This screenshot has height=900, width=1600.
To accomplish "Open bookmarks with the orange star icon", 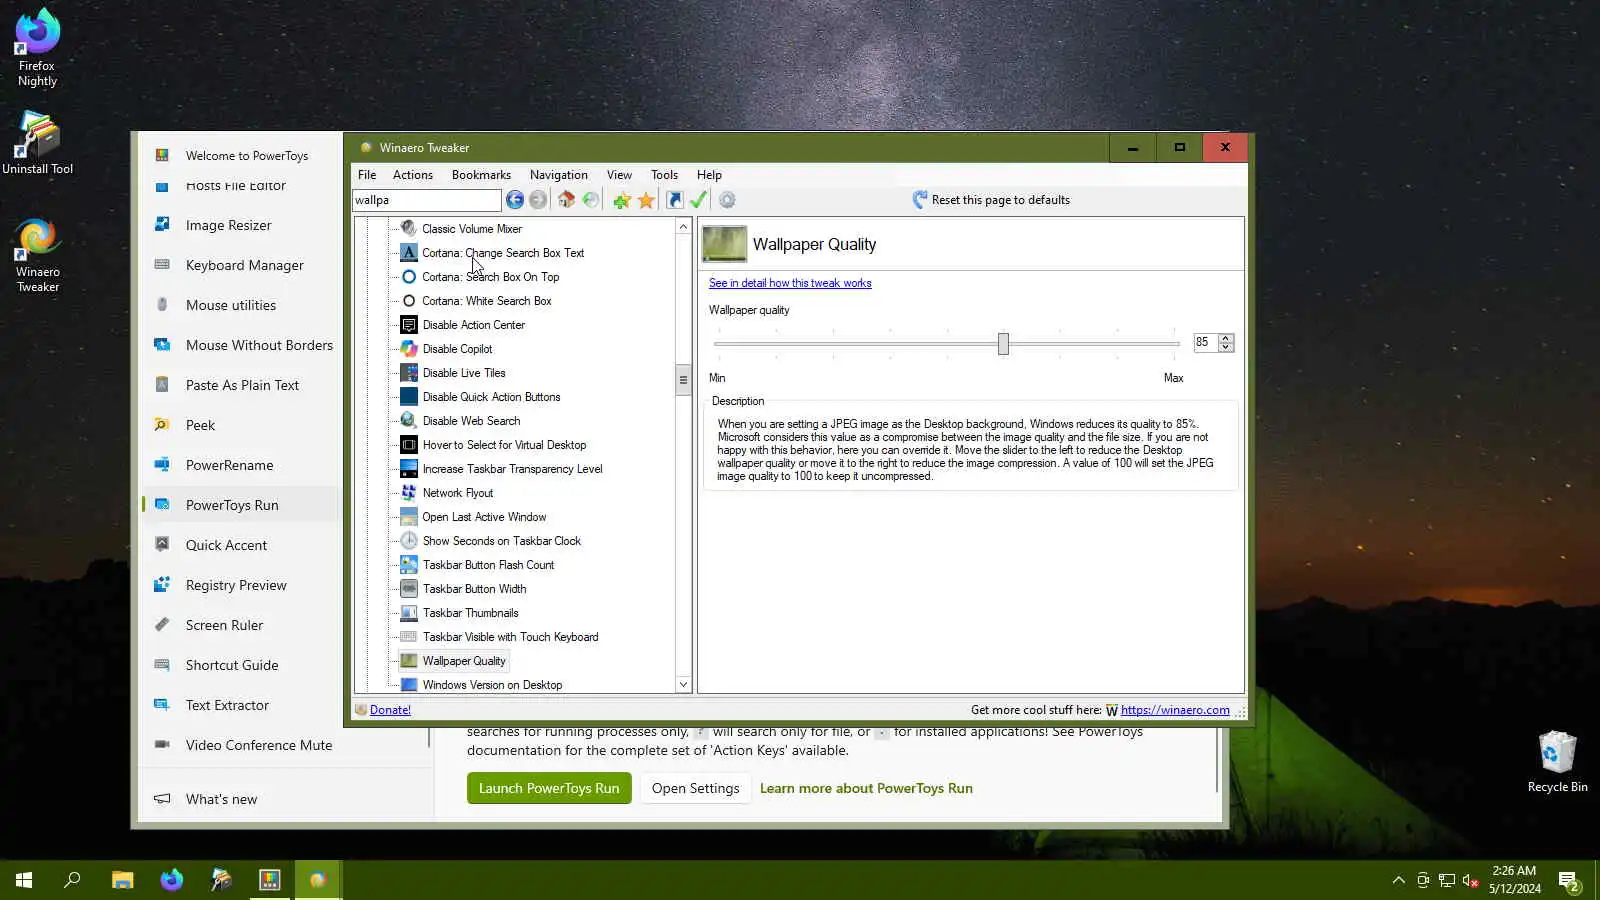I will (646, 200).
